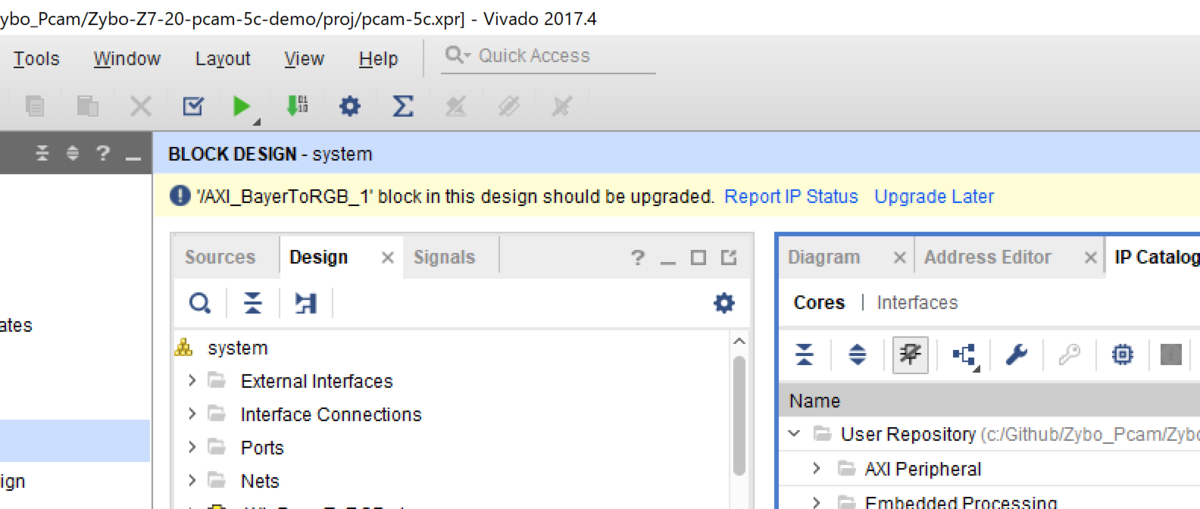Click the Delete X toolbar icon
Screen dimensions: 1200x509
tap(141, 105)
